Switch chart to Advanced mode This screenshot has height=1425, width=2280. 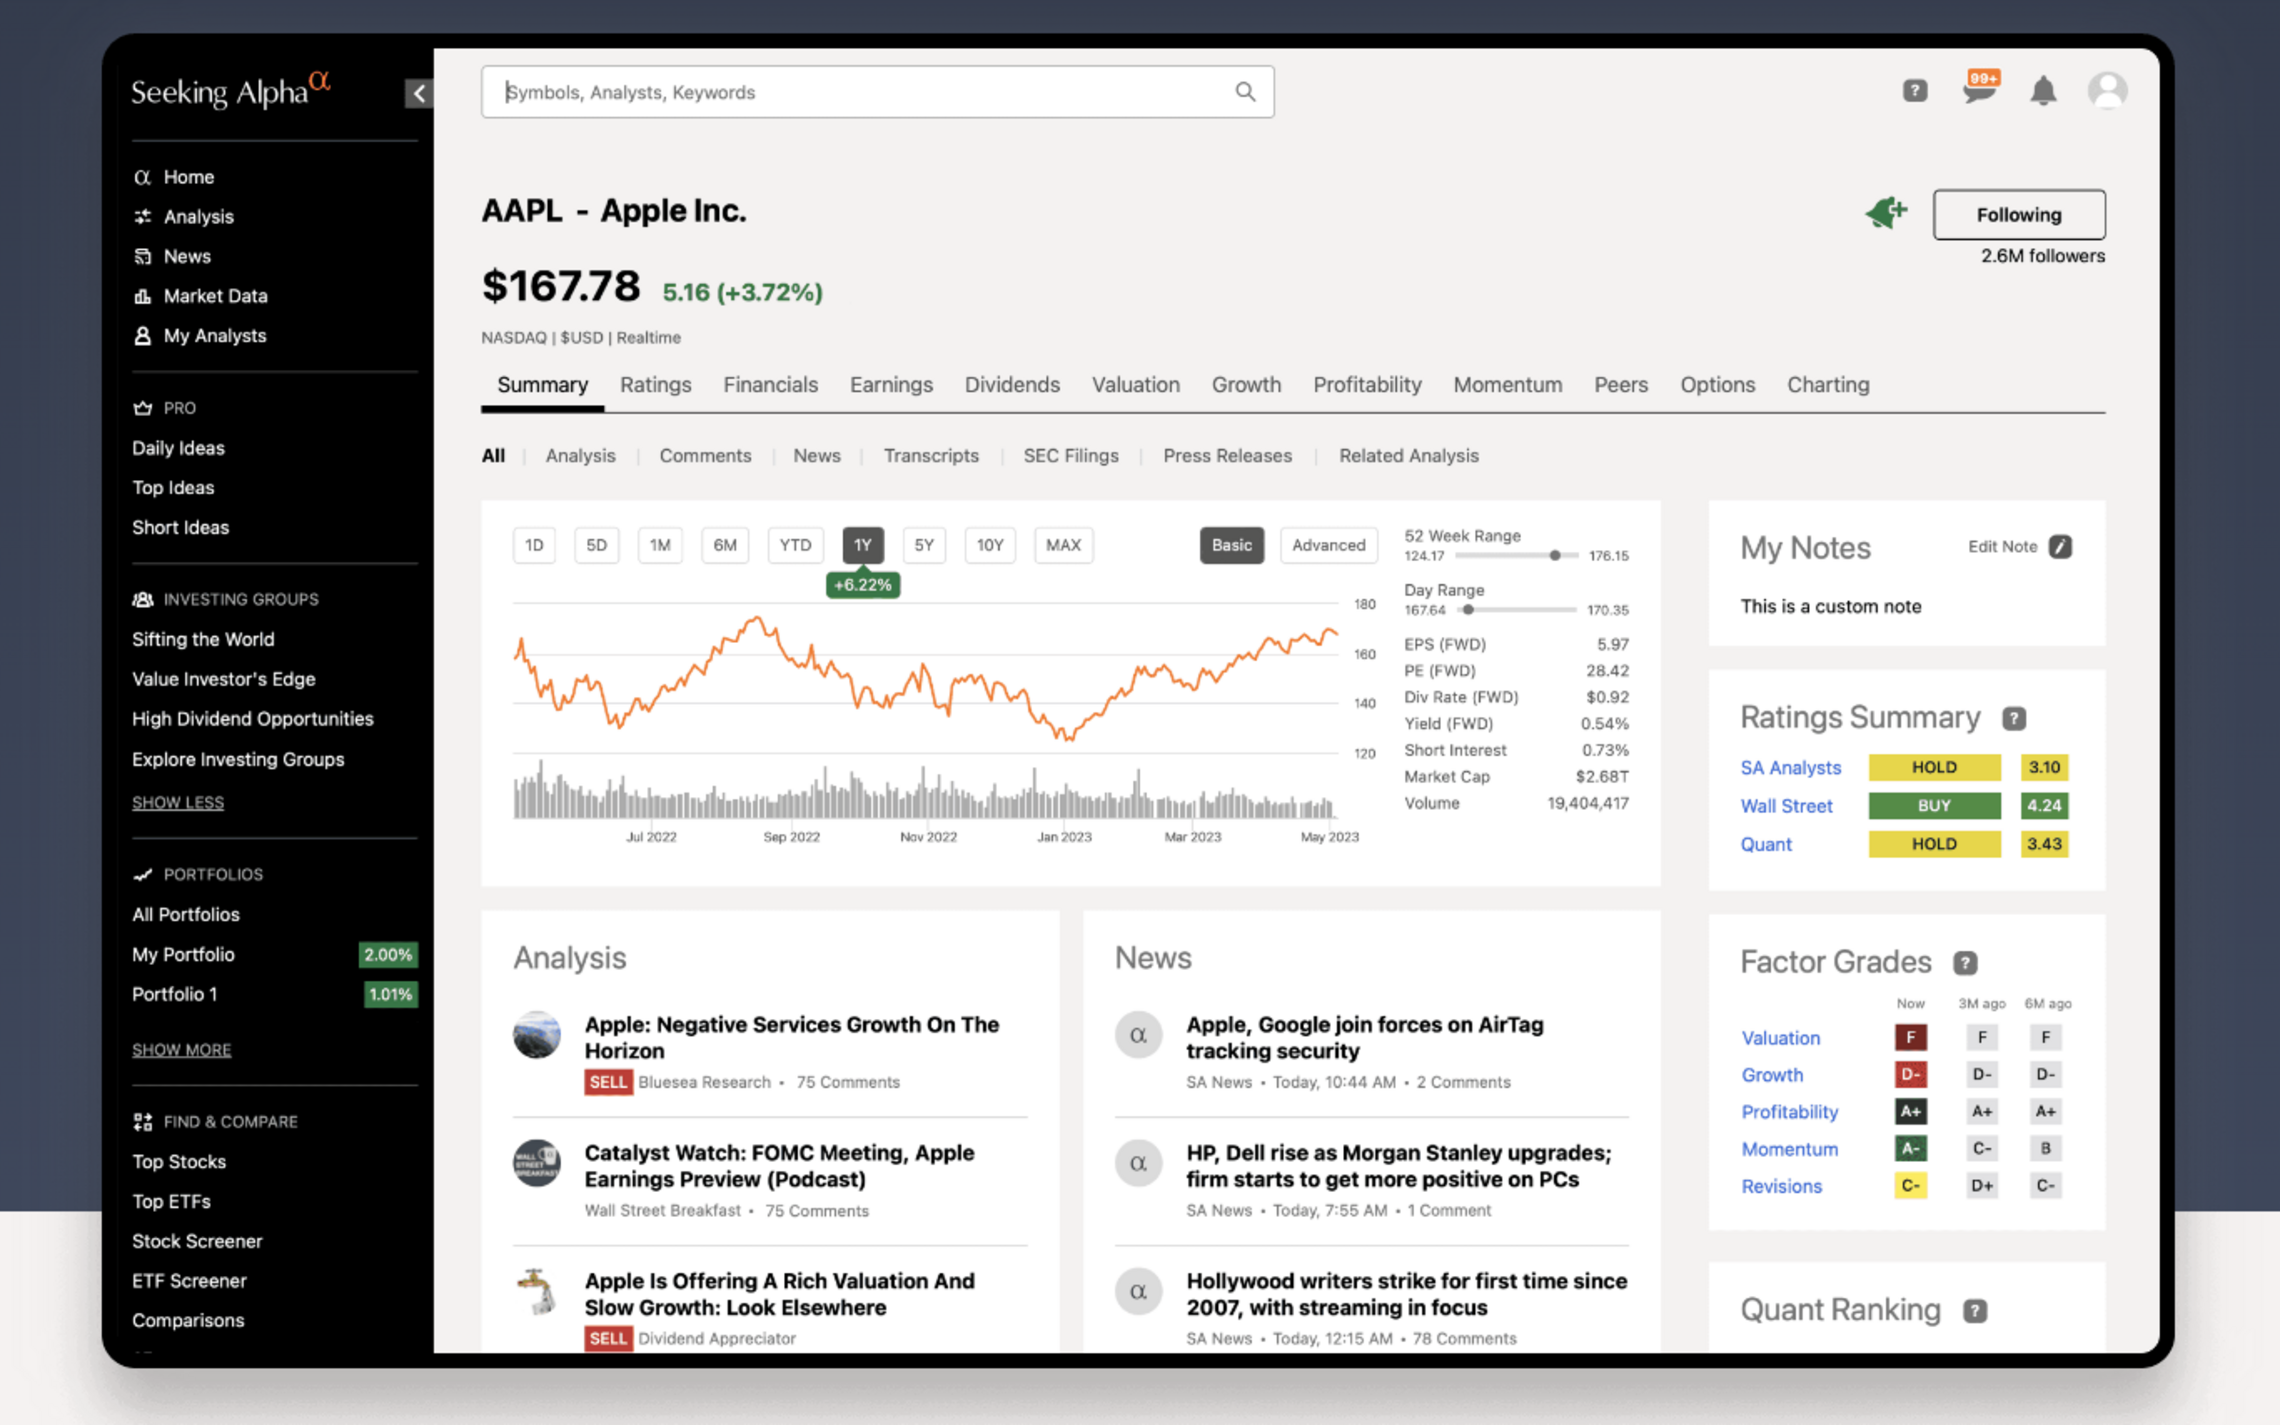coord(1327,545)
